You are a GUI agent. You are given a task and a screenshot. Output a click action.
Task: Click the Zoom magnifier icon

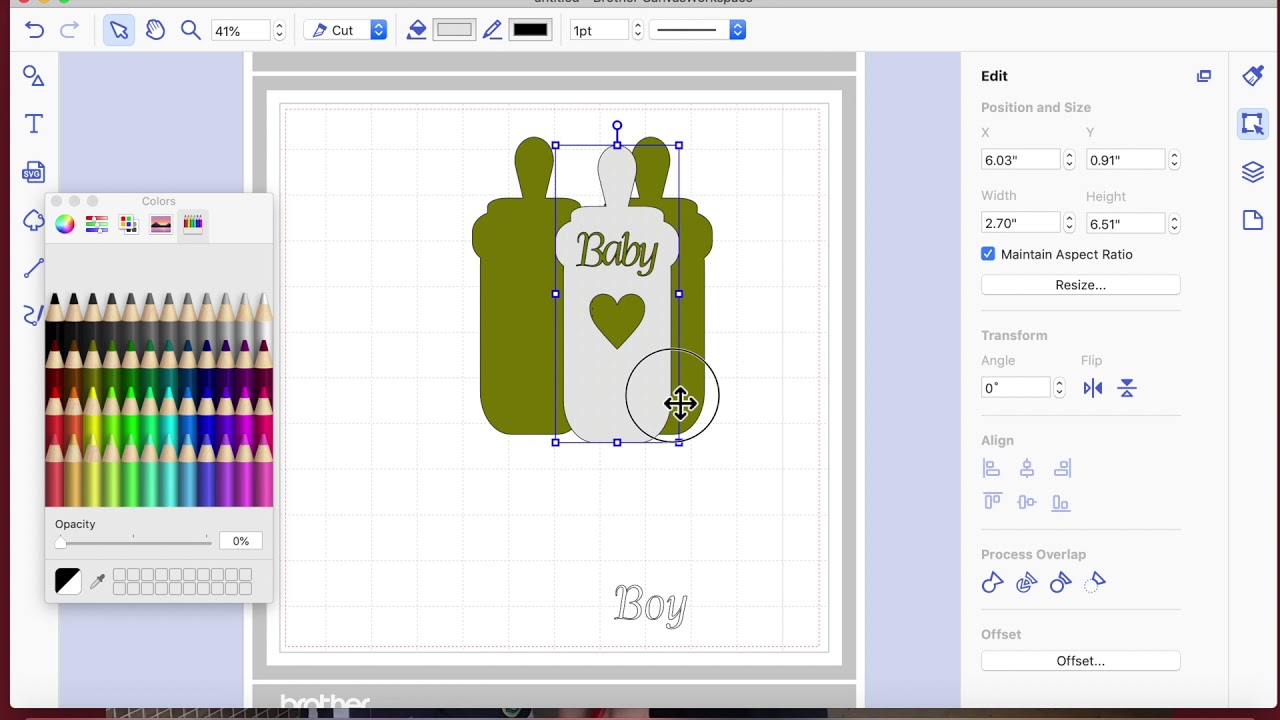click(191, 30)
